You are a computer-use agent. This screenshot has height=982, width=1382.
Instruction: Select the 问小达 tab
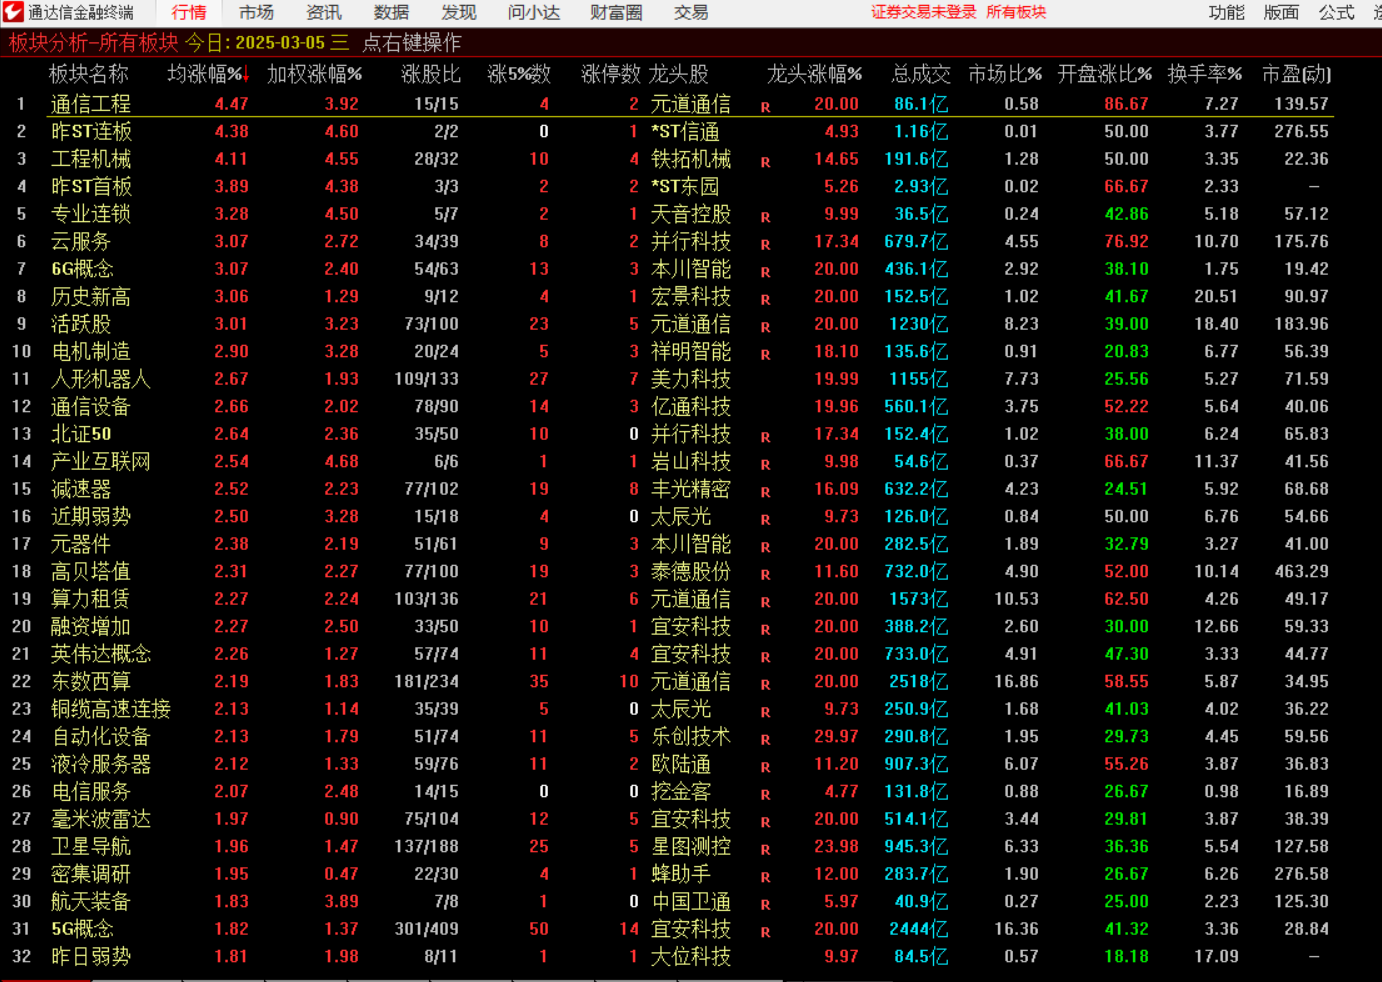pyautogui.click(x=534, y=12)
